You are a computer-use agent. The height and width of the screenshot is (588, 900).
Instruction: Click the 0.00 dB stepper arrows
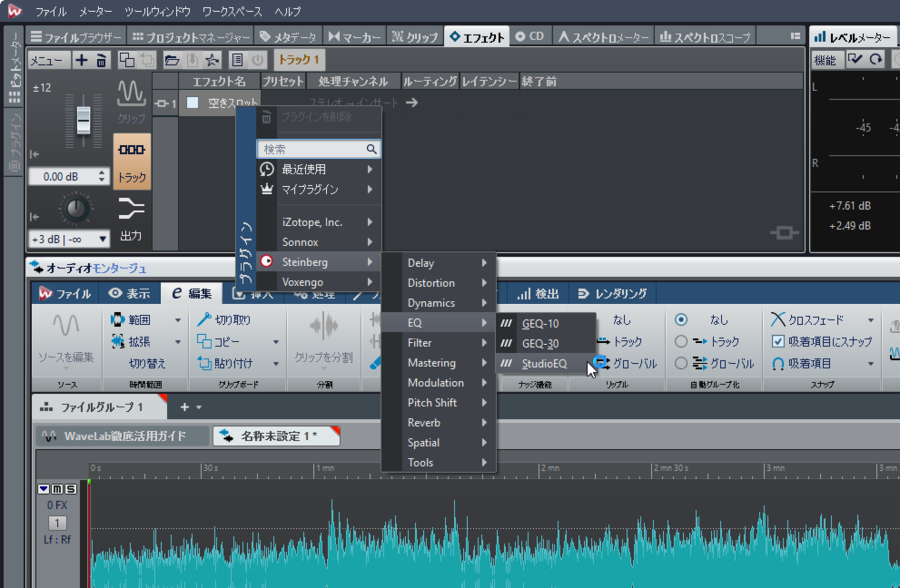(x=102, y=176)
